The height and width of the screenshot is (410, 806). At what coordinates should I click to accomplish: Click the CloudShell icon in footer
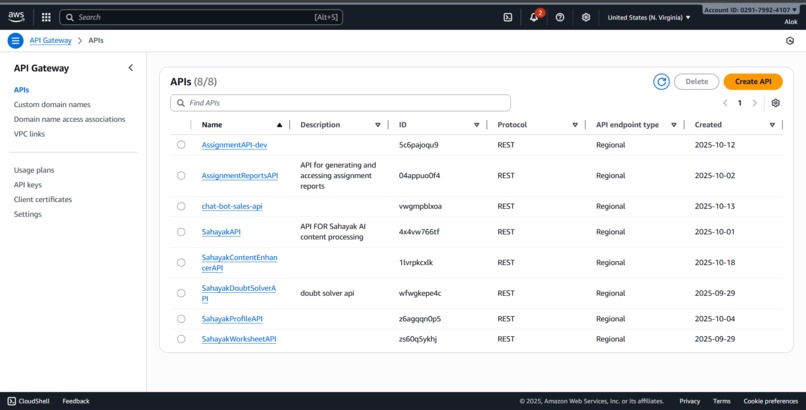point(11,401)
